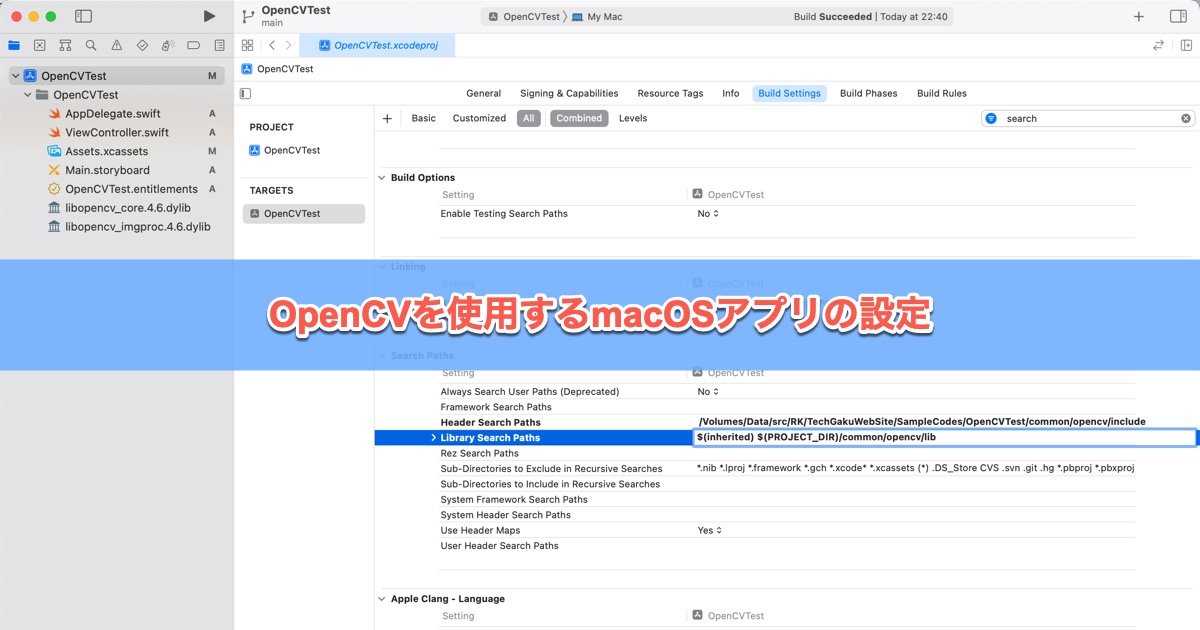The width and height of the screenshot is (1200, 630).
Task: Open the OpenCVTest My Mac scheme selector
Action: point(555,16)
